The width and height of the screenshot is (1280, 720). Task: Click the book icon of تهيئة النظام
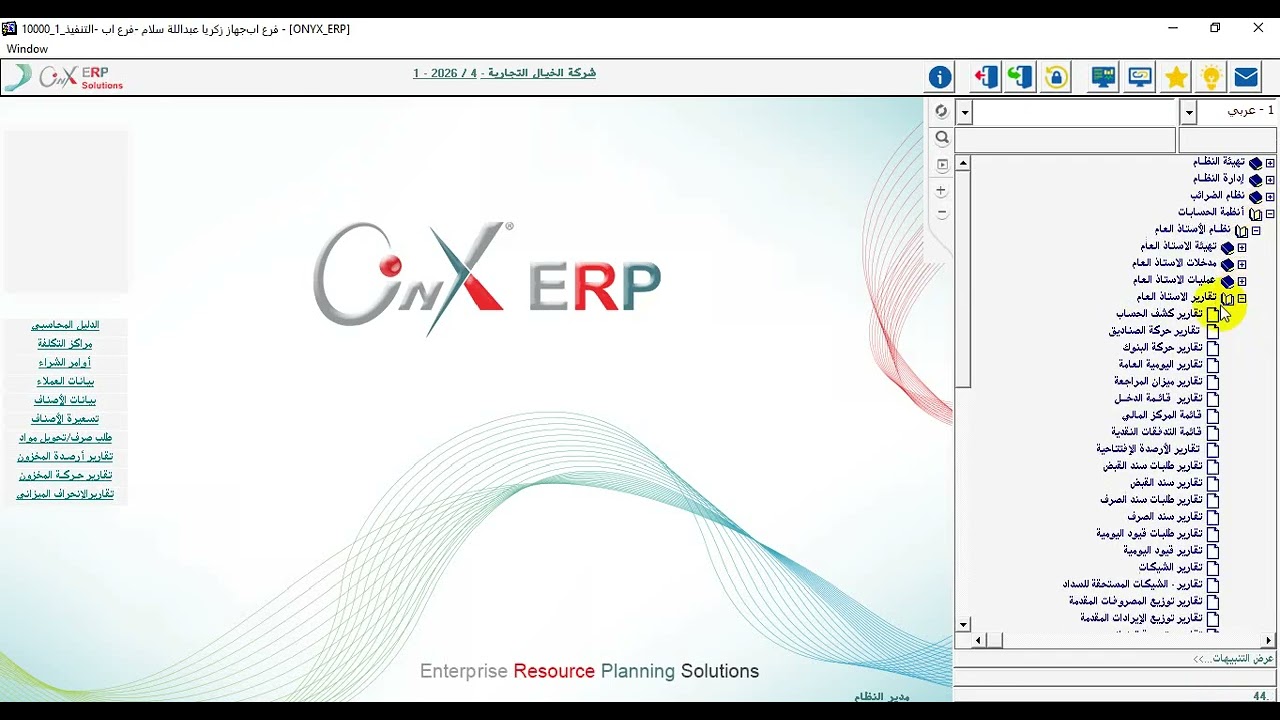(x=1255, y=163)
